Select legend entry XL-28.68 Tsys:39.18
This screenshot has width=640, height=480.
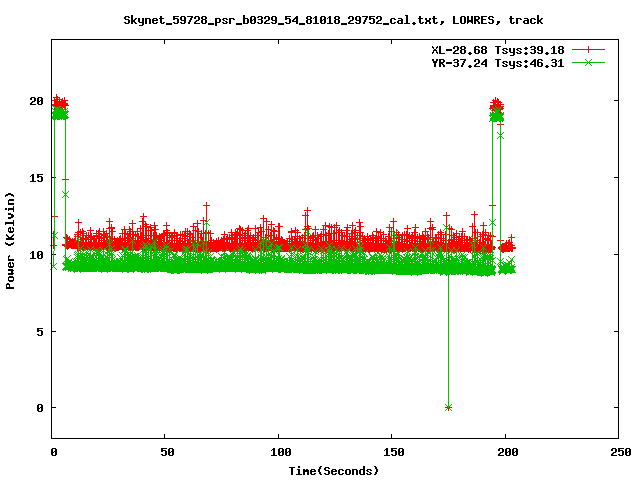coord(498,50)
